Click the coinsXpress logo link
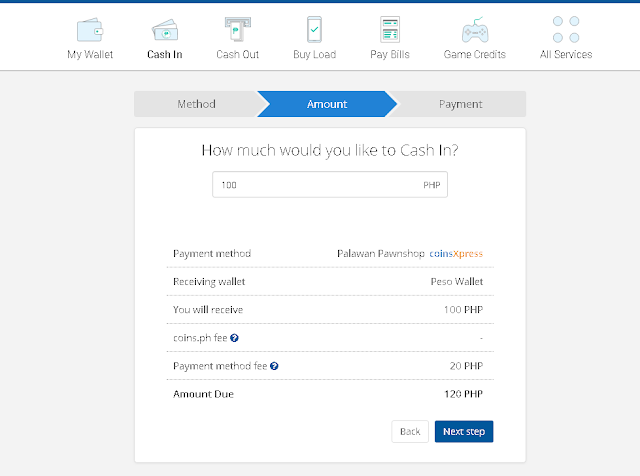The width and height of the screenshot is (640, 476). pos(456,254)
